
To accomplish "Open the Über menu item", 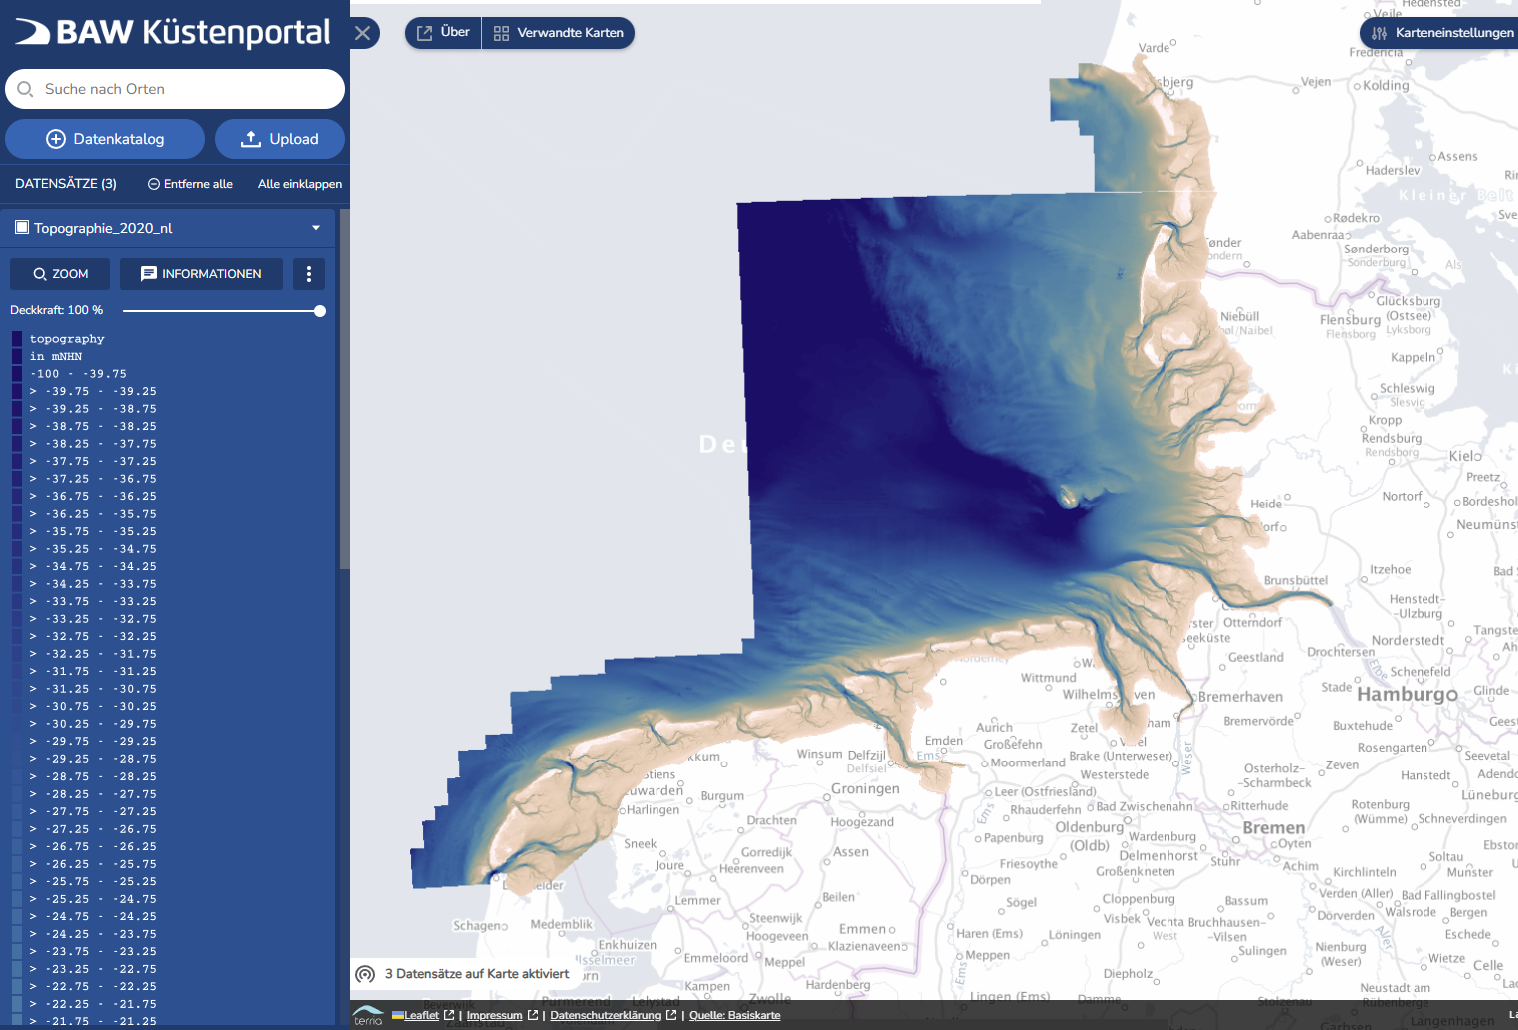I will [x=443, y=33].
